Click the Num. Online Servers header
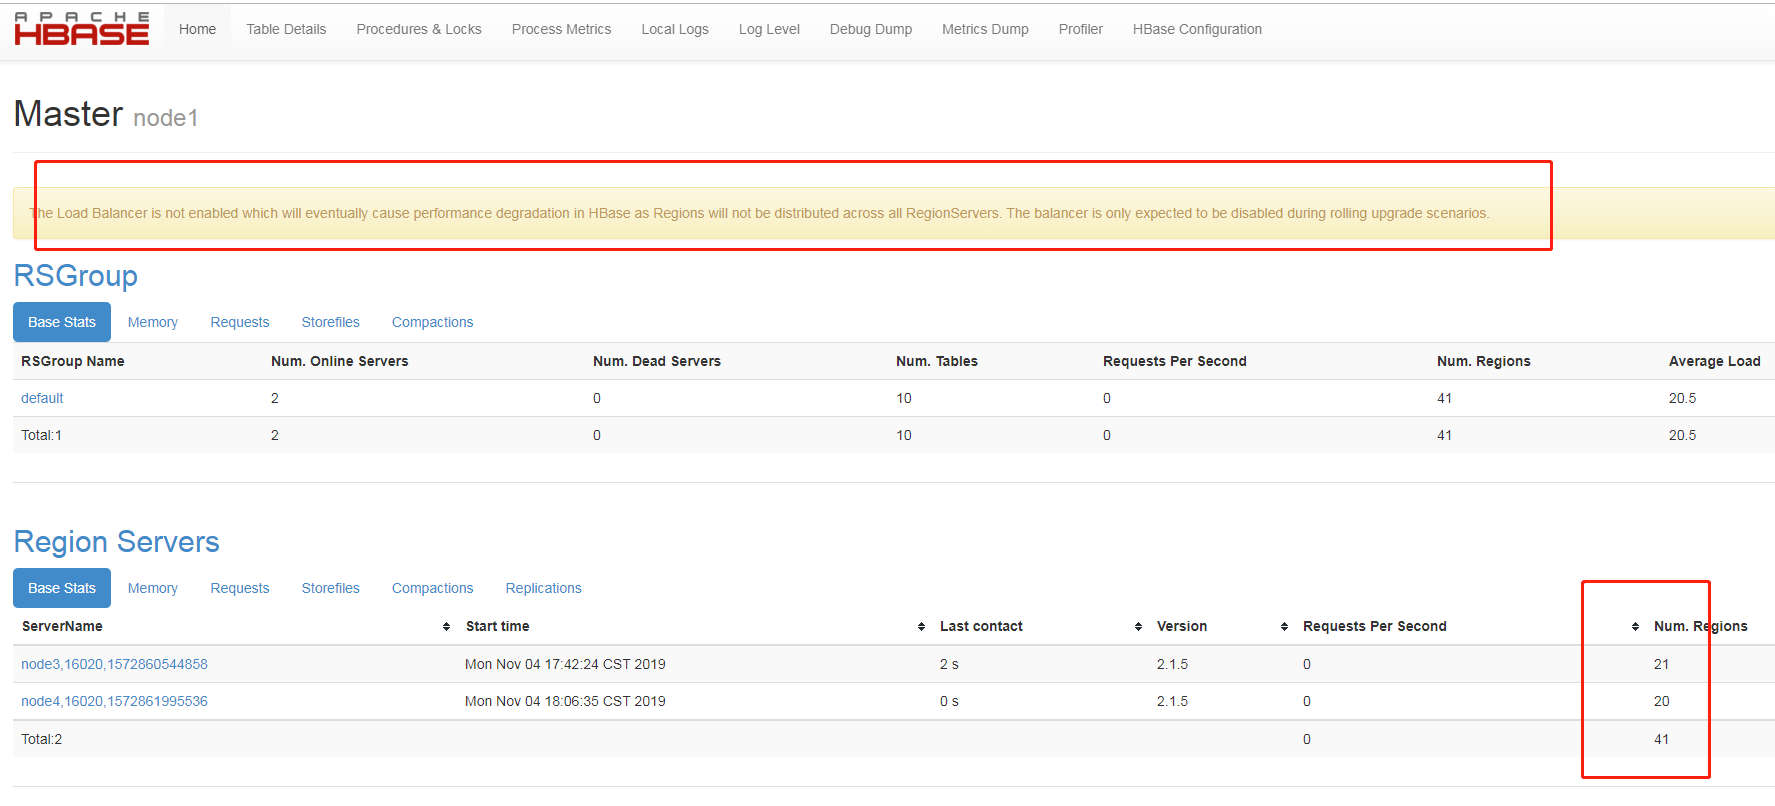Image resolution: width=1775 pixels, height=806 pixels. click(x=340, y=361)
